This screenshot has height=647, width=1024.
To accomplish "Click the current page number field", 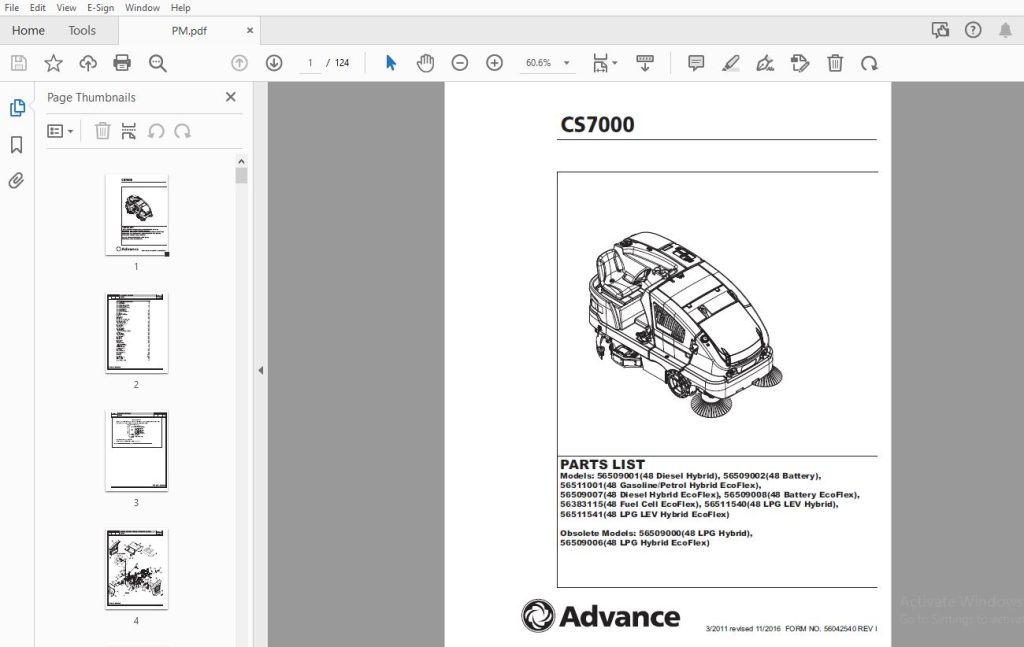I will [x=310, y=63].
